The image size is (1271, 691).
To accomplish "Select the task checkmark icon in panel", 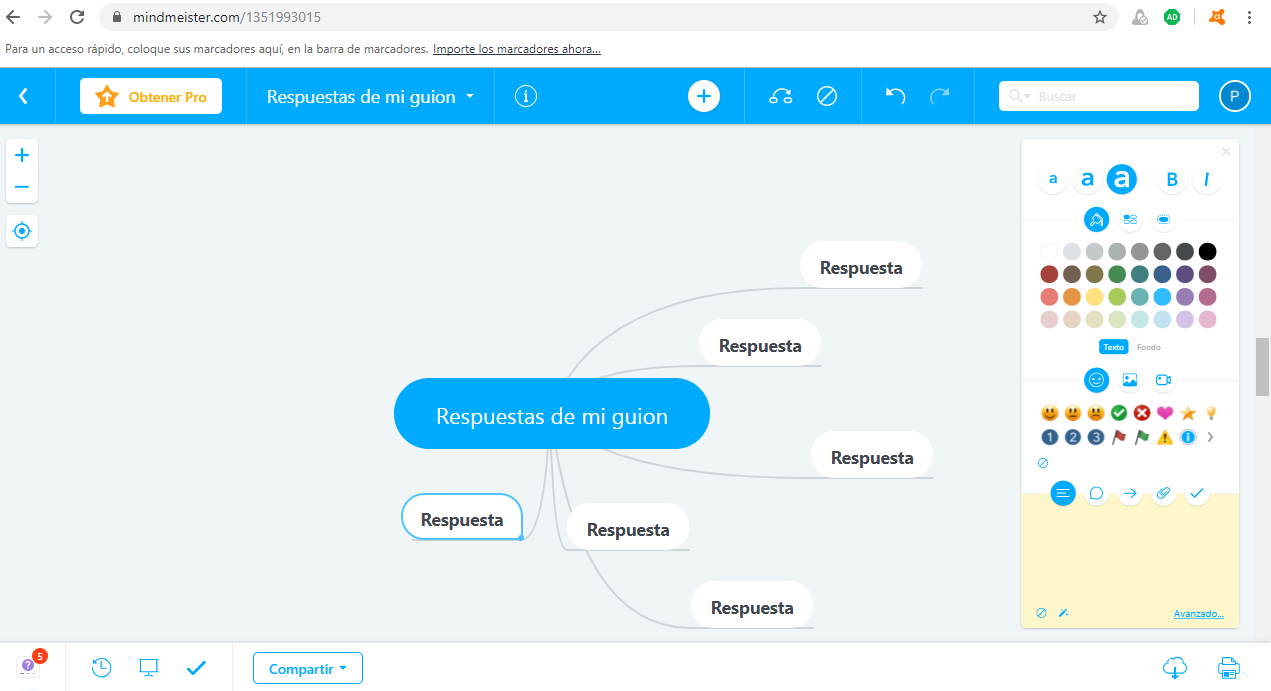I will [x=1197, y=493].
